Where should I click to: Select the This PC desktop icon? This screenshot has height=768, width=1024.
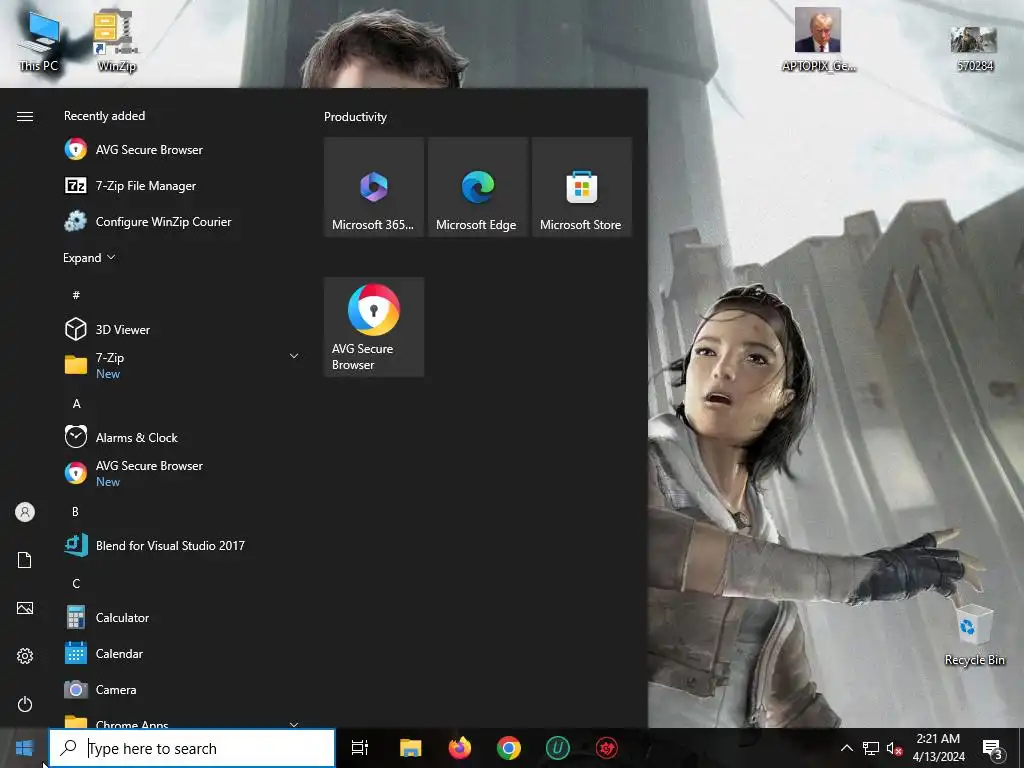point(39,41)
